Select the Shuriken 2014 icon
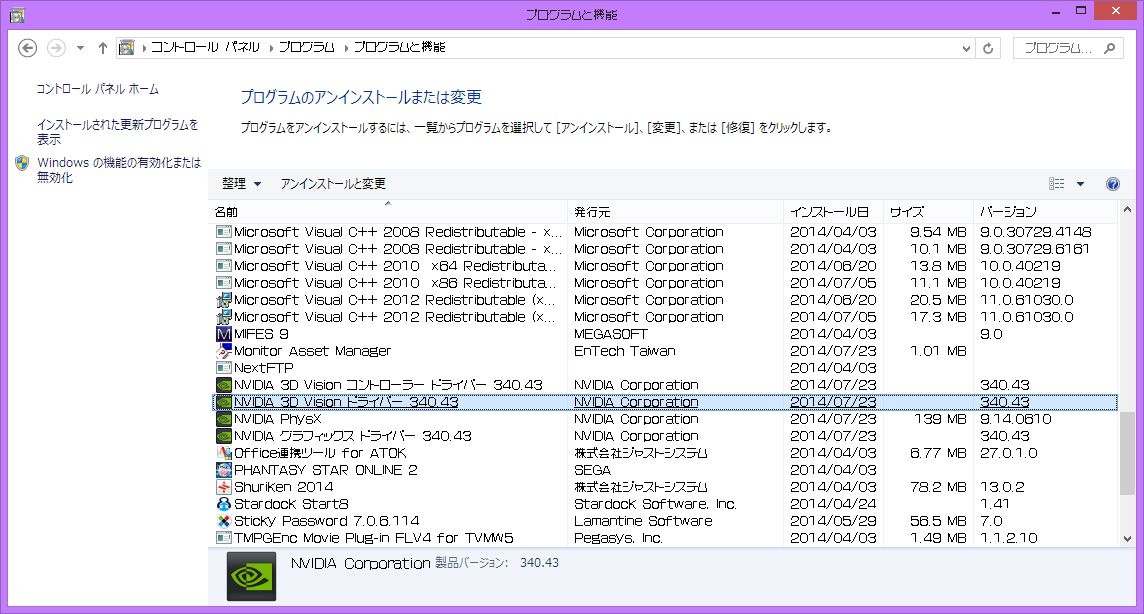1144x614 pixels. tap(224, 487)
